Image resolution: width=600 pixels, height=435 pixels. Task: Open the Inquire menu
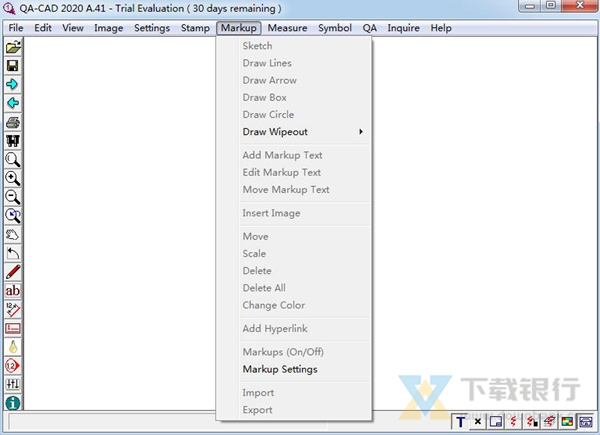pyautogui.click(x=404, y=28)
